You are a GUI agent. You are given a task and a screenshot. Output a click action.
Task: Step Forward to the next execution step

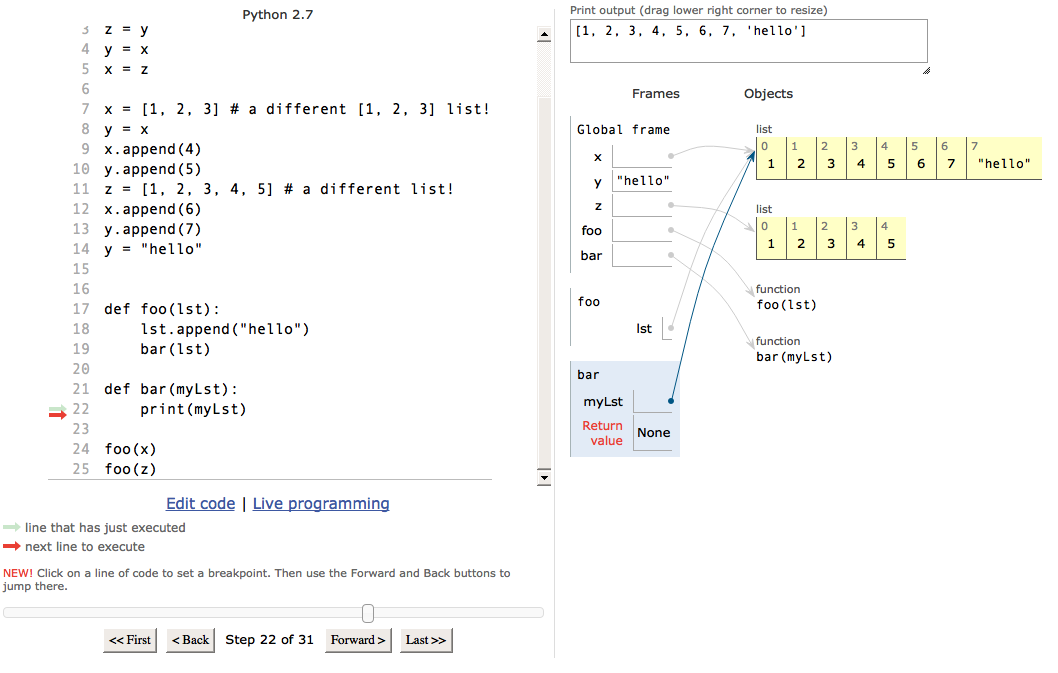358,640
